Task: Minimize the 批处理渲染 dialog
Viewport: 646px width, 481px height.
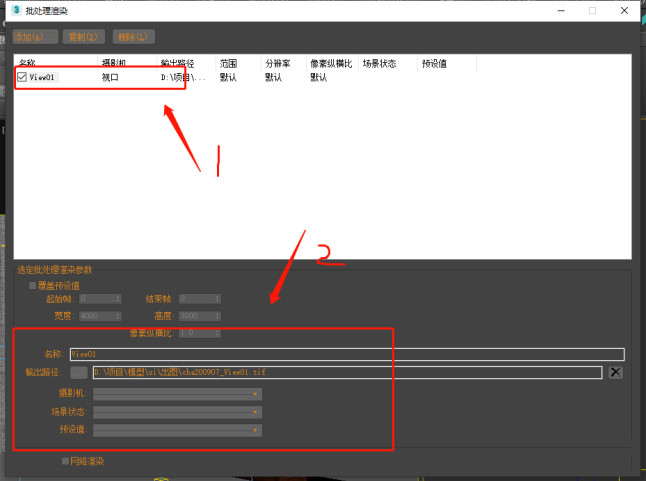Action: [561, 11]
